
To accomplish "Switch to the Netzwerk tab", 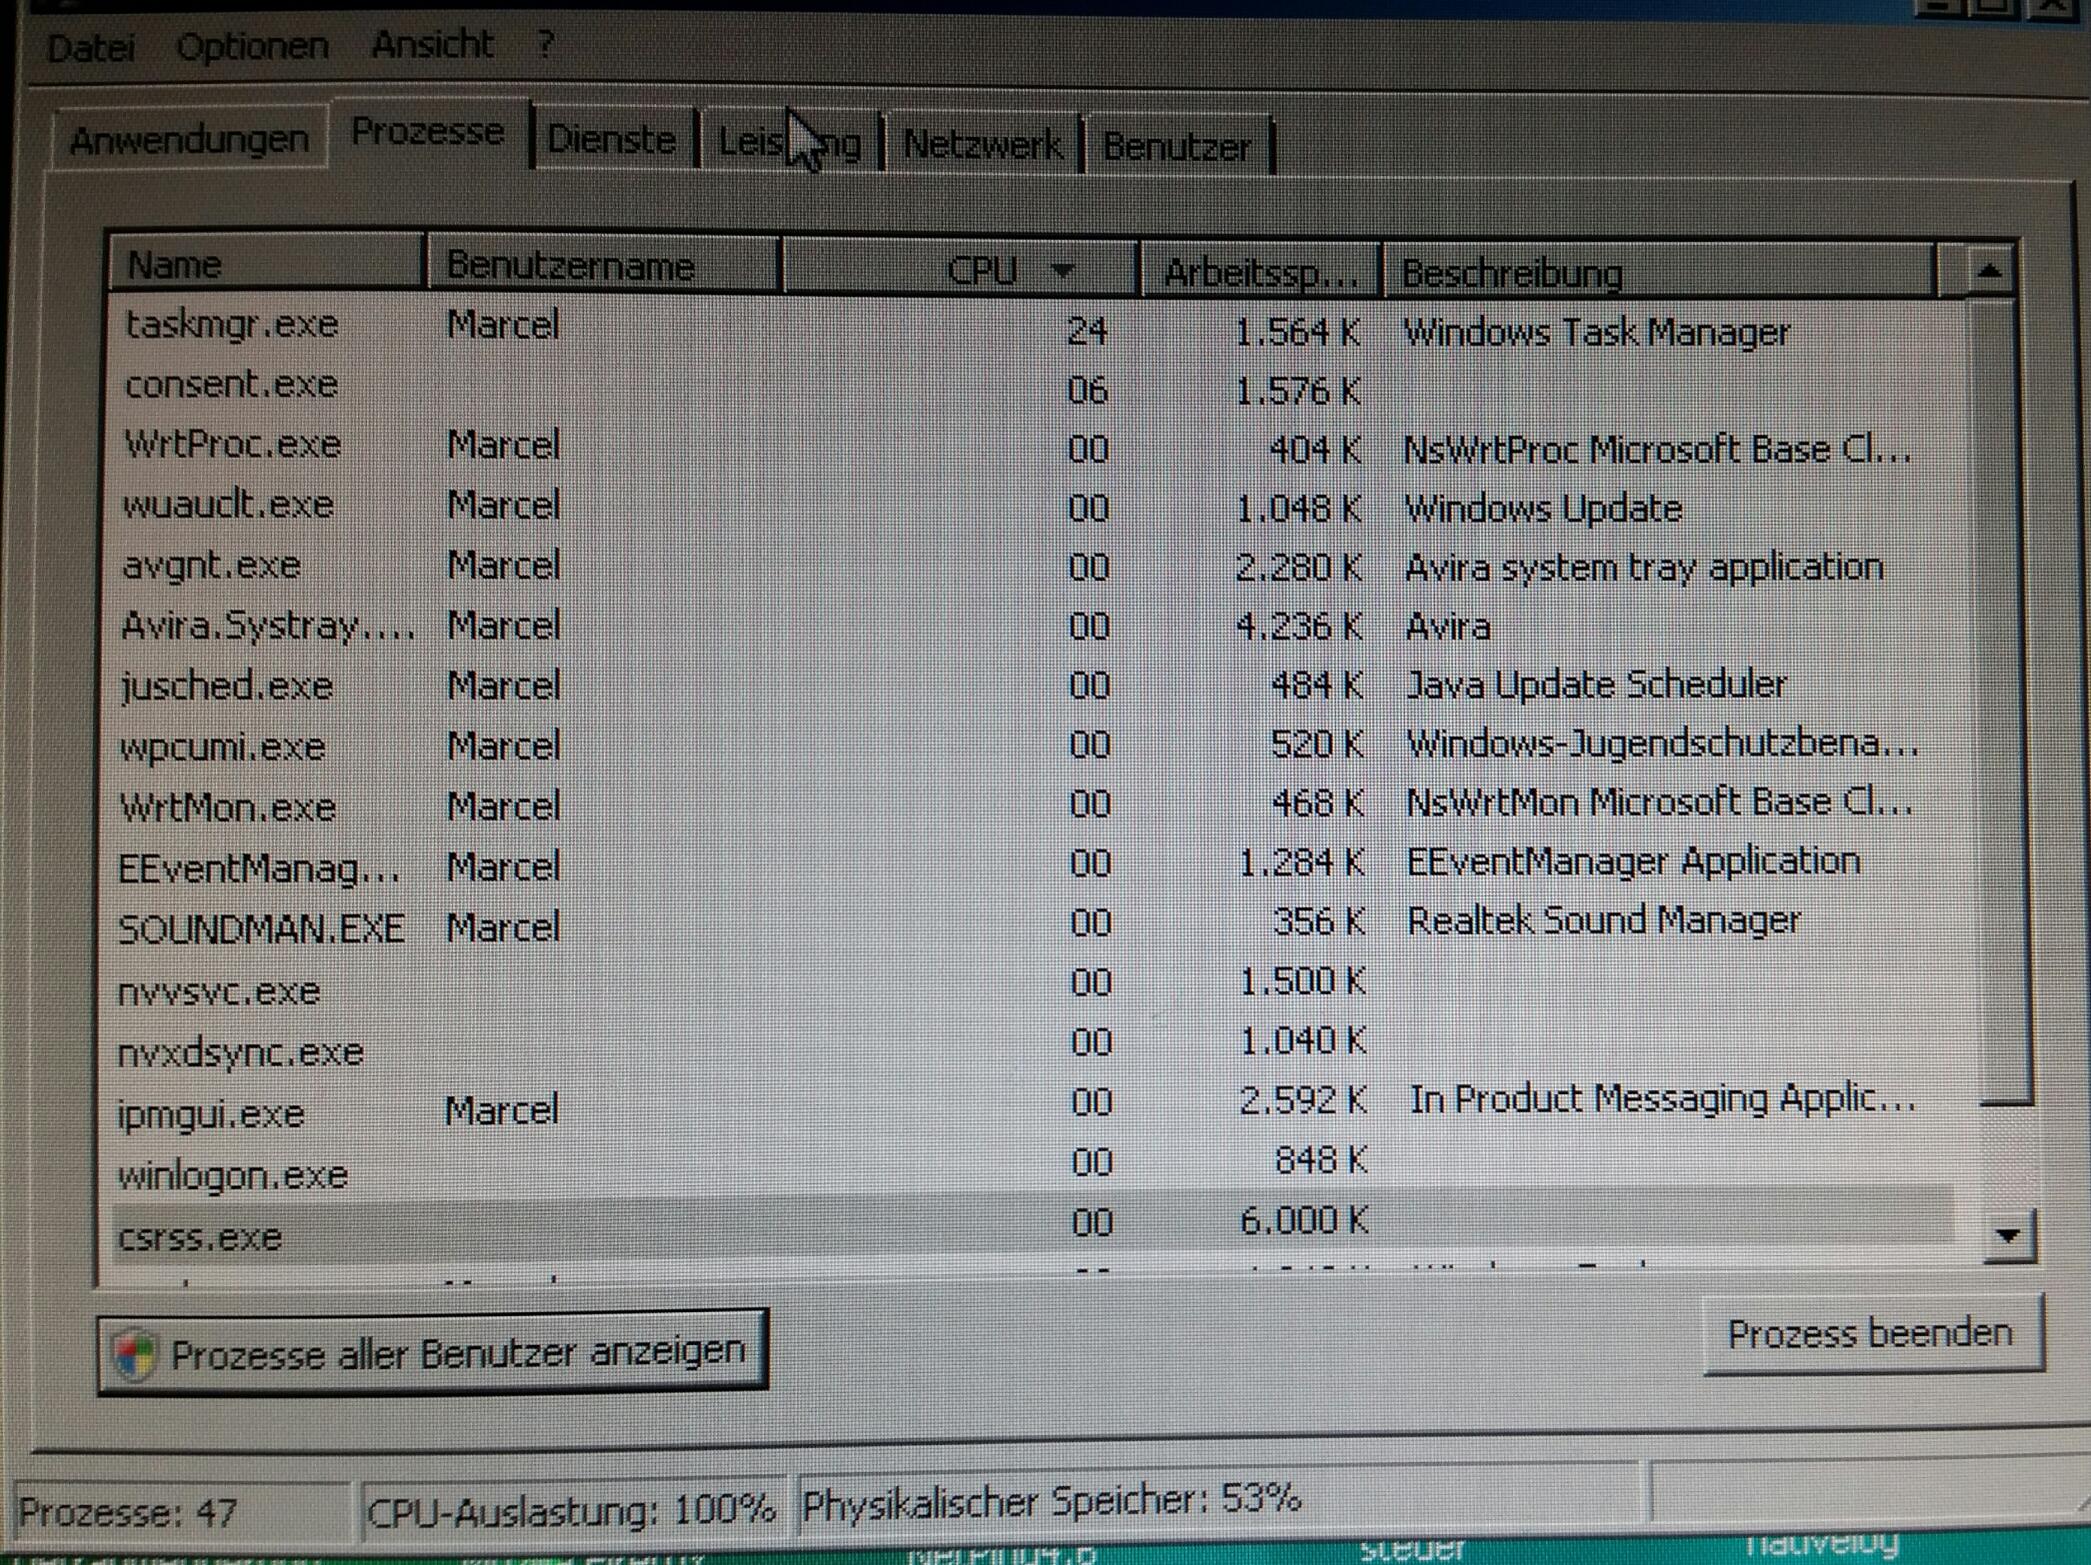I will [982, 145].
